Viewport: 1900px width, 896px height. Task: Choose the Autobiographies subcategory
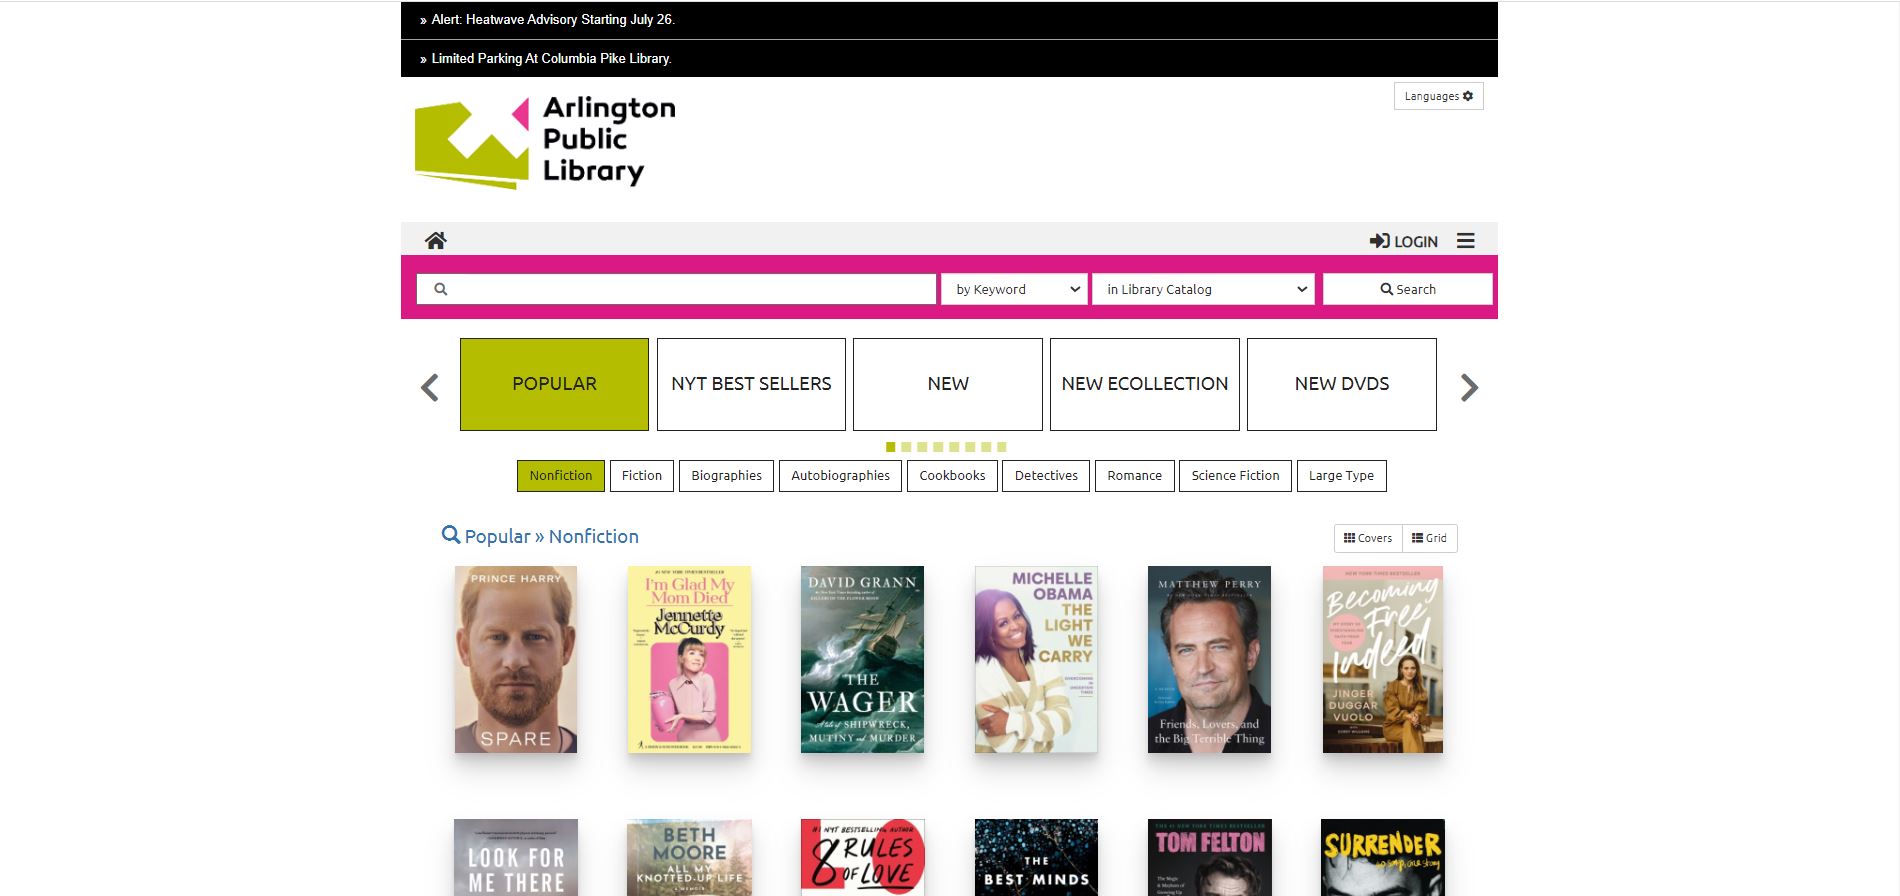coord(841,476)
